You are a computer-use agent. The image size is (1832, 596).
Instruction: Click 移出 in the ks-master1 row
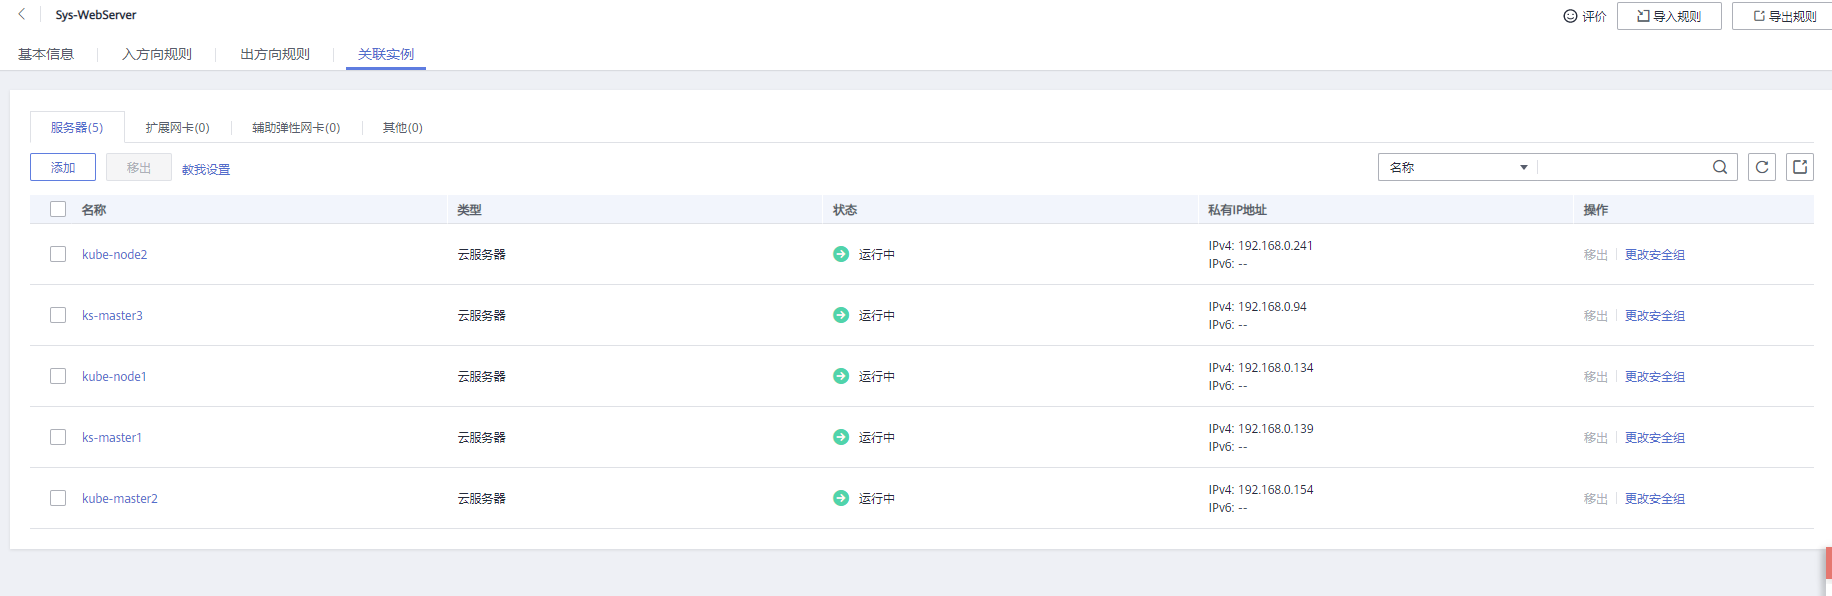(x=1596, y=437)
